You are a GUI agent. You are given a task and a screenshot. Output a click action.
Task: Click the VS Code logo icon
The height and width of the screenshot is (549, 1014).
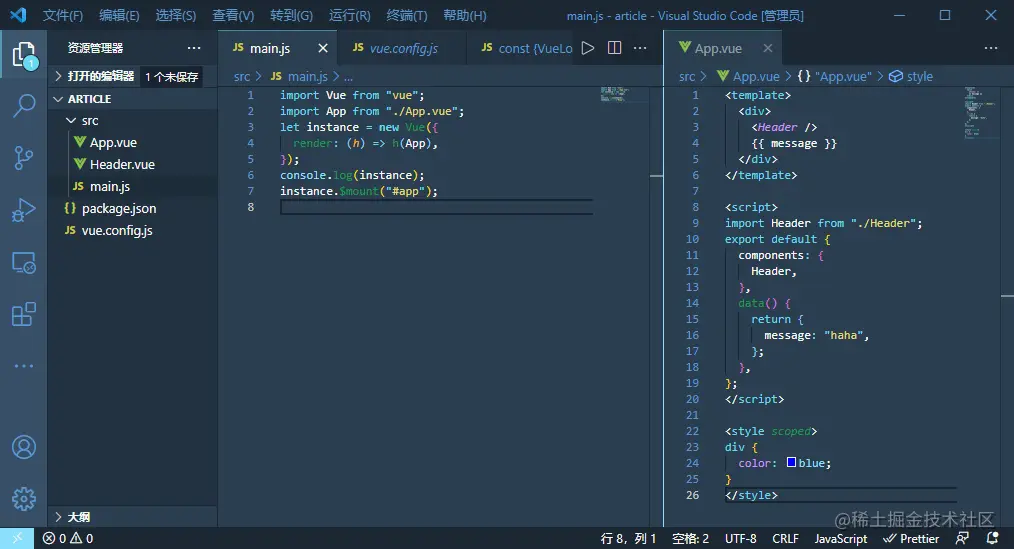pyautogui.click(x=19, y=15)
